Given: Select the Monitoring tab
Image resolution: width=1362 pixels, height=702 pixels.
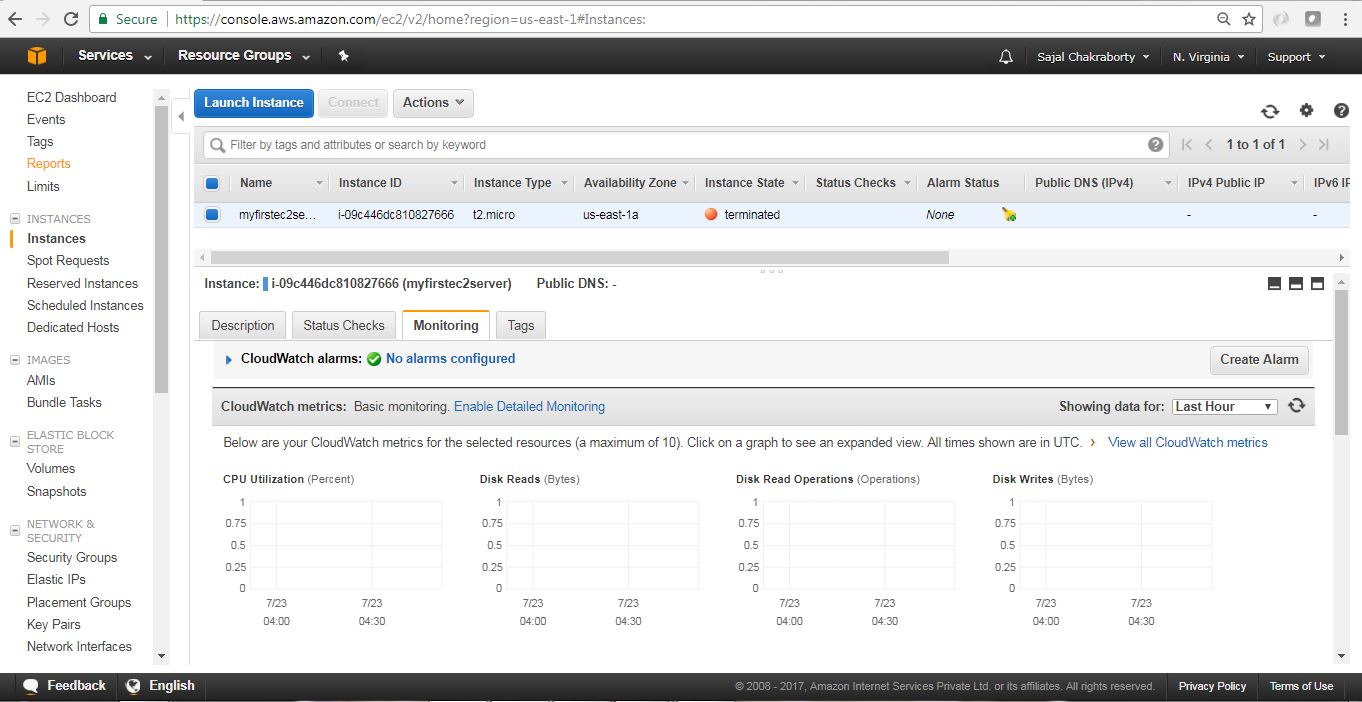Looking at the screenshot, I should tap(446, 325).
